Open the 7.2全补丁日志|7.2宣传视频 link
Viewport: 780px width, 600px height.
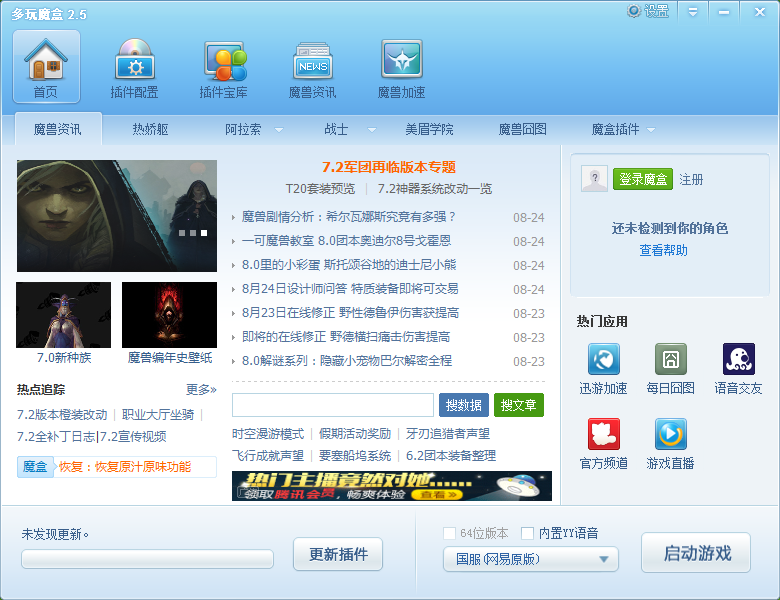(92, 437)
